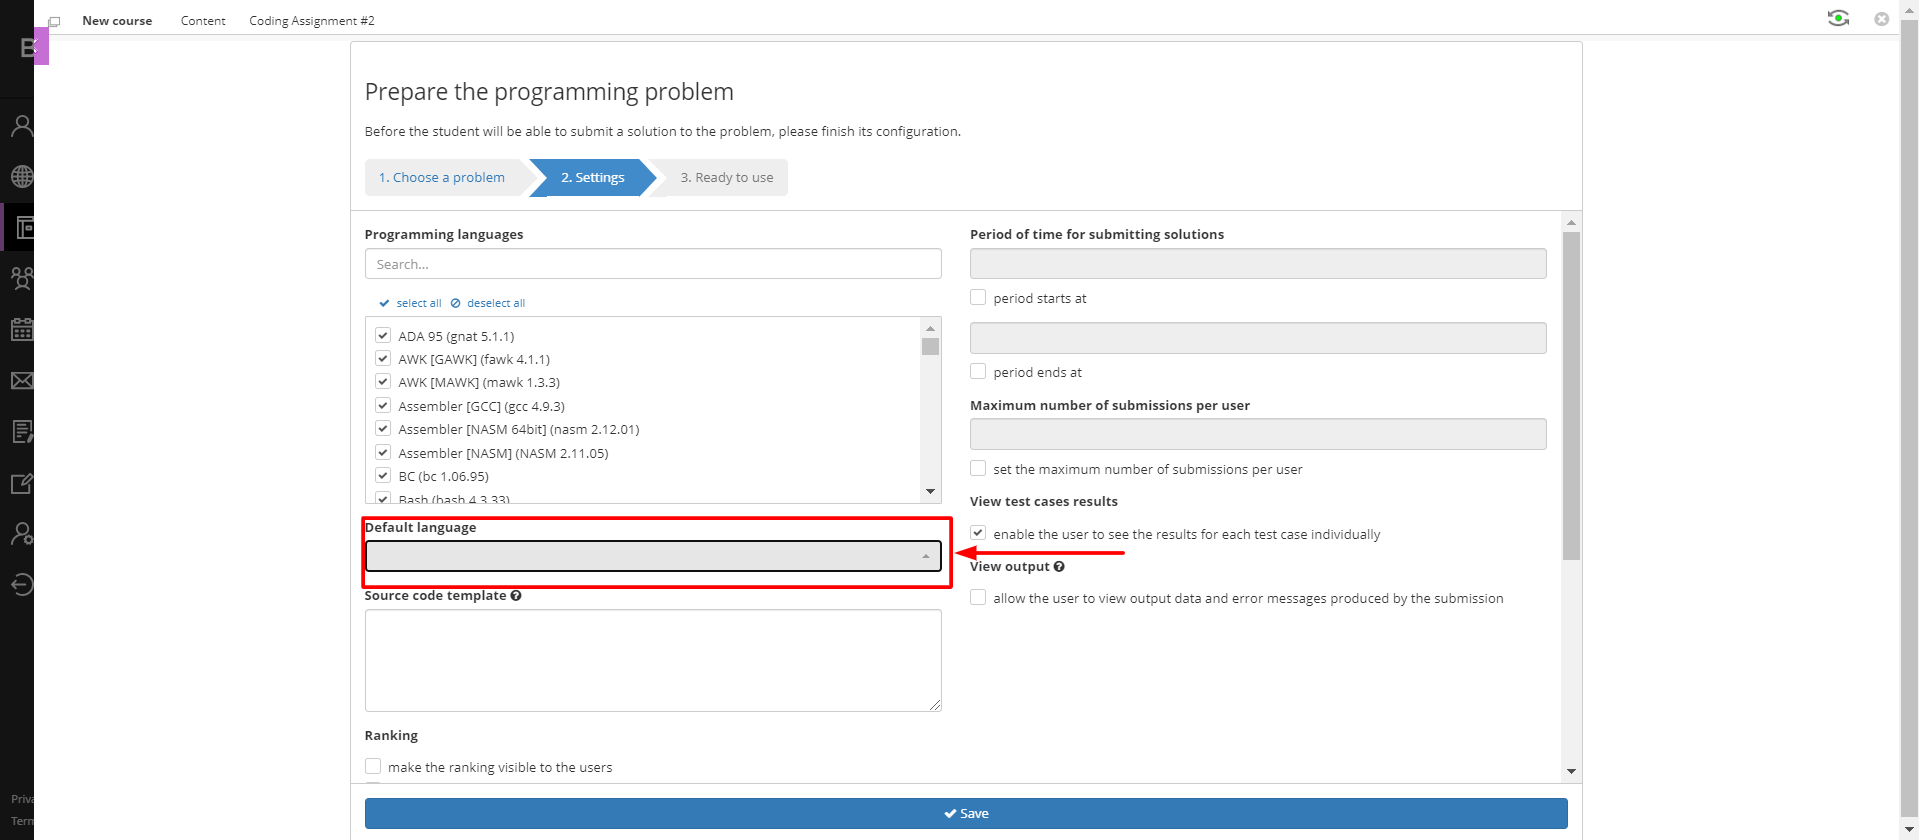Uncheck ADA 95 (gnat 5.1.1) language
The image size is (1919, 840).
click(383, 335)
